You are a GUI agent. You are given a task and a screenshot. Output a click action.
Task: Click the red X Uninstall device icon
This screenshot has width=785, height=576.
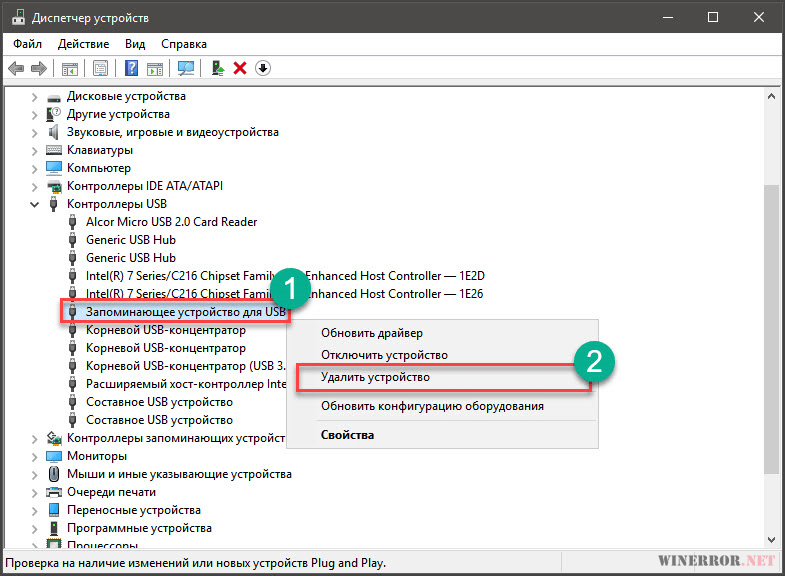click(240, 68)
